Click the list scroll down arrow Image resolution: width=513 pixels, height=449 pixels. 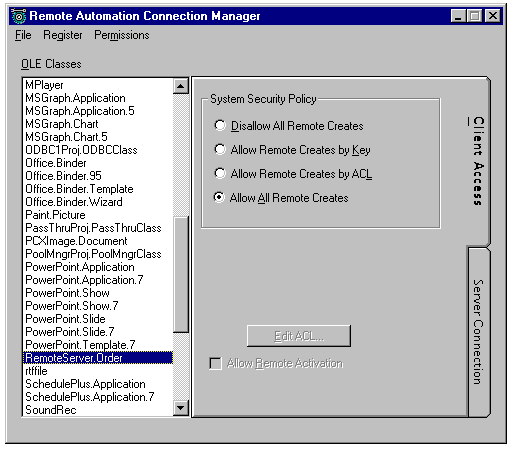pyautogui.click(x=181, y=408)
